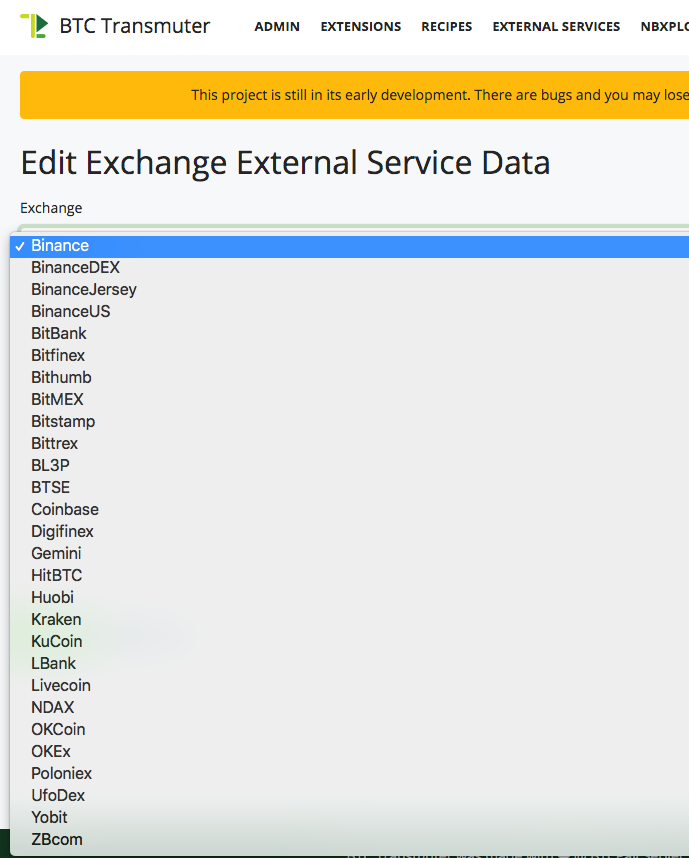Open the EXTENSIONS menu item

click(x=361, y=26)
